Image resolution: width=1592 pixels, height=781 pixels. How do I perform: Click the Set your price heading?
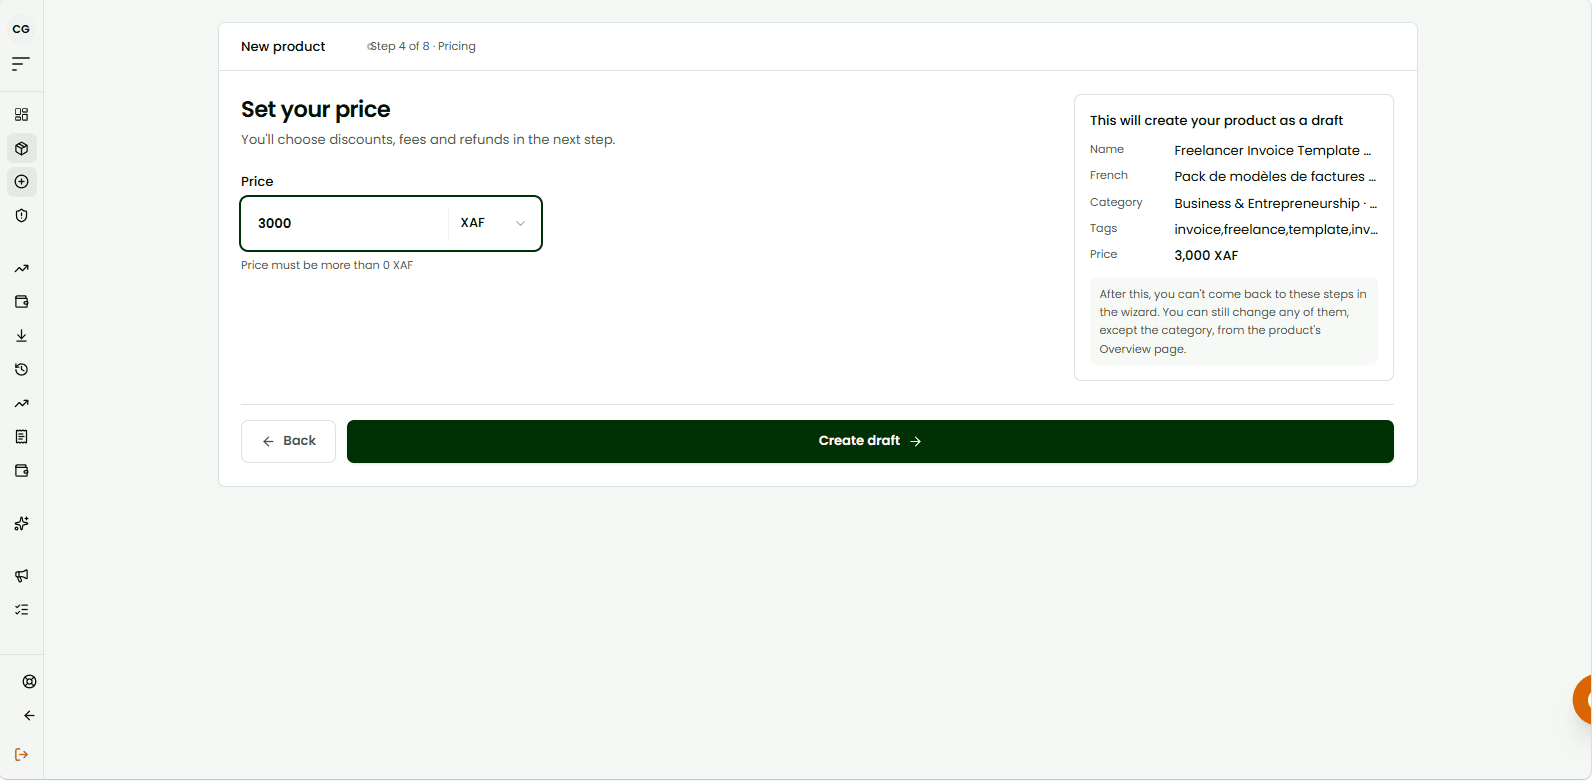(316, 109)
